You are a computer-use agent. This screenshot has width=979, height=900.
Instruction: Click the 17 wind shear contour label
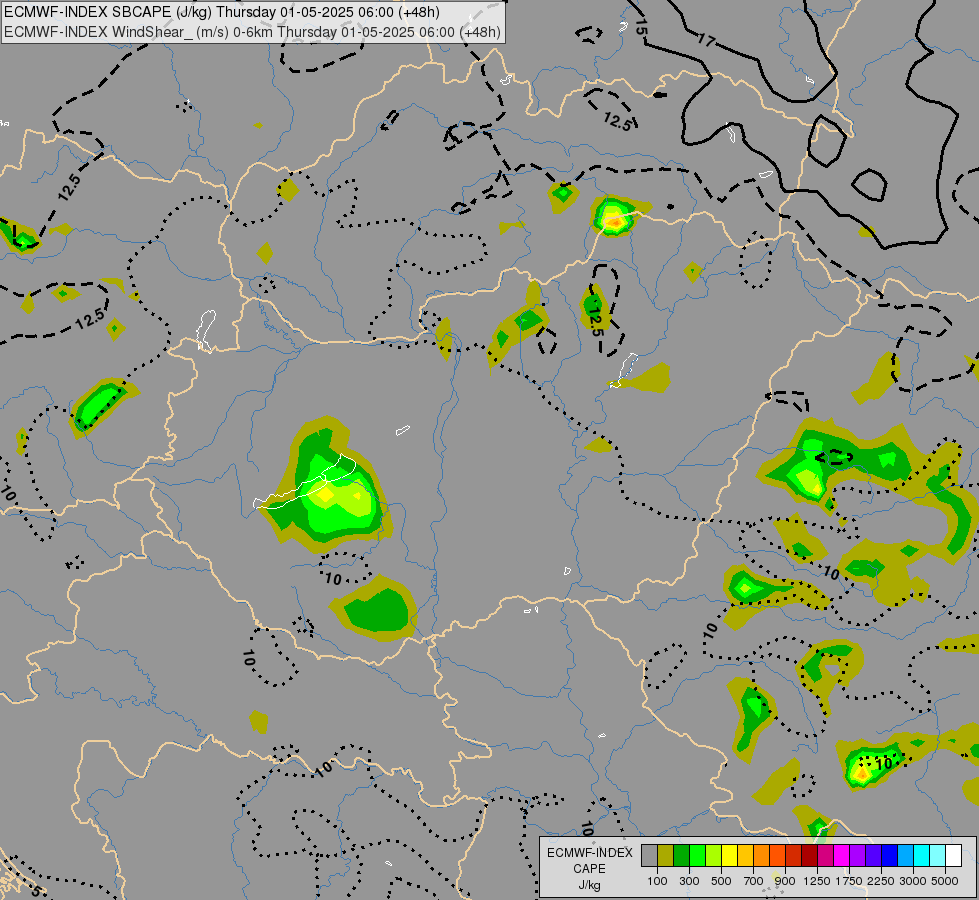(706, 41)
